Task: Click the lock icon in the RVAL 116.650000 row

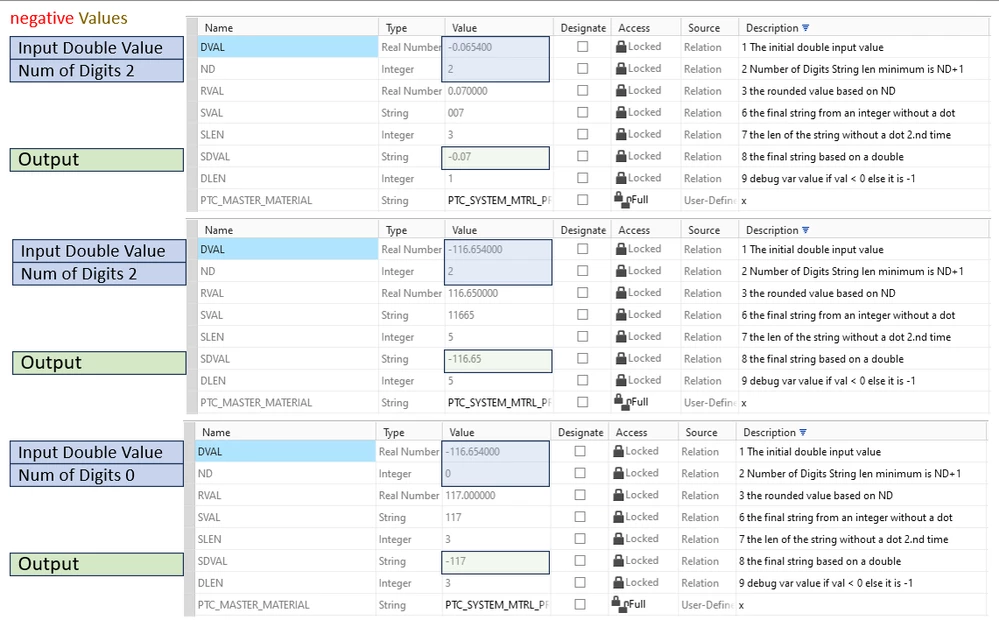Action: [621, 292]
